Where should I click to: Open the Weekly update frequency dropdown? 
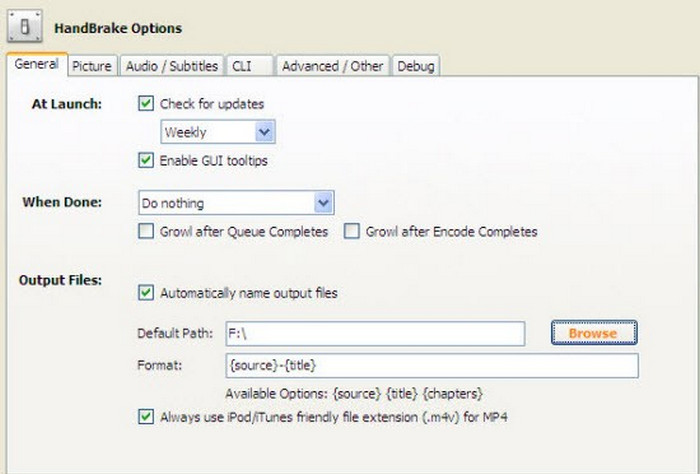[x=218, y=132]
